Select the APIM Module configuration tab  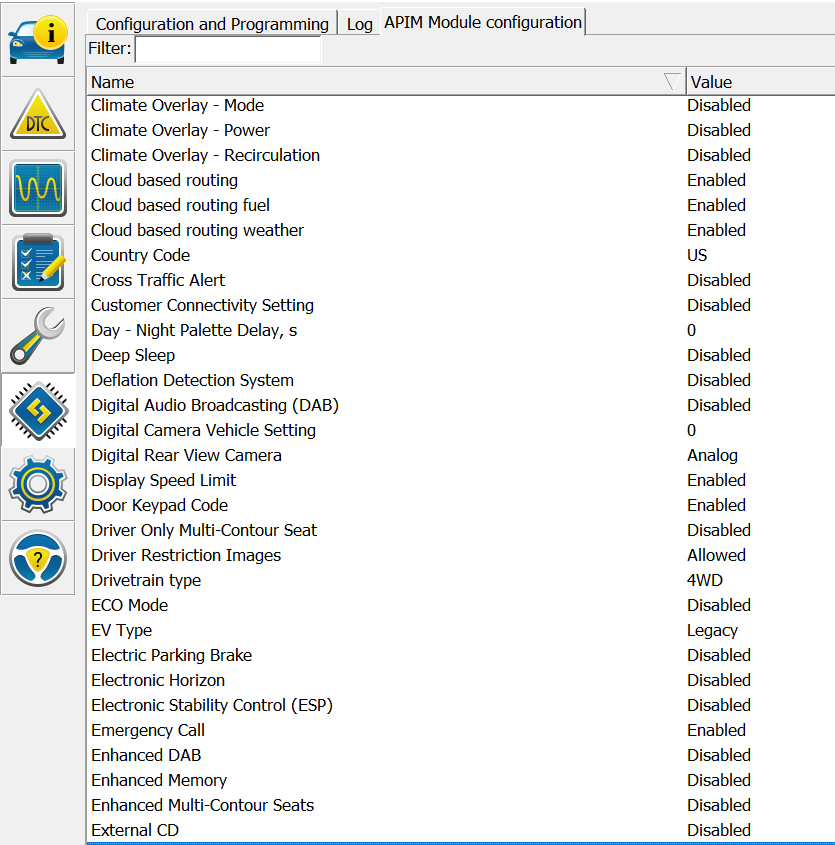point(482,22)
